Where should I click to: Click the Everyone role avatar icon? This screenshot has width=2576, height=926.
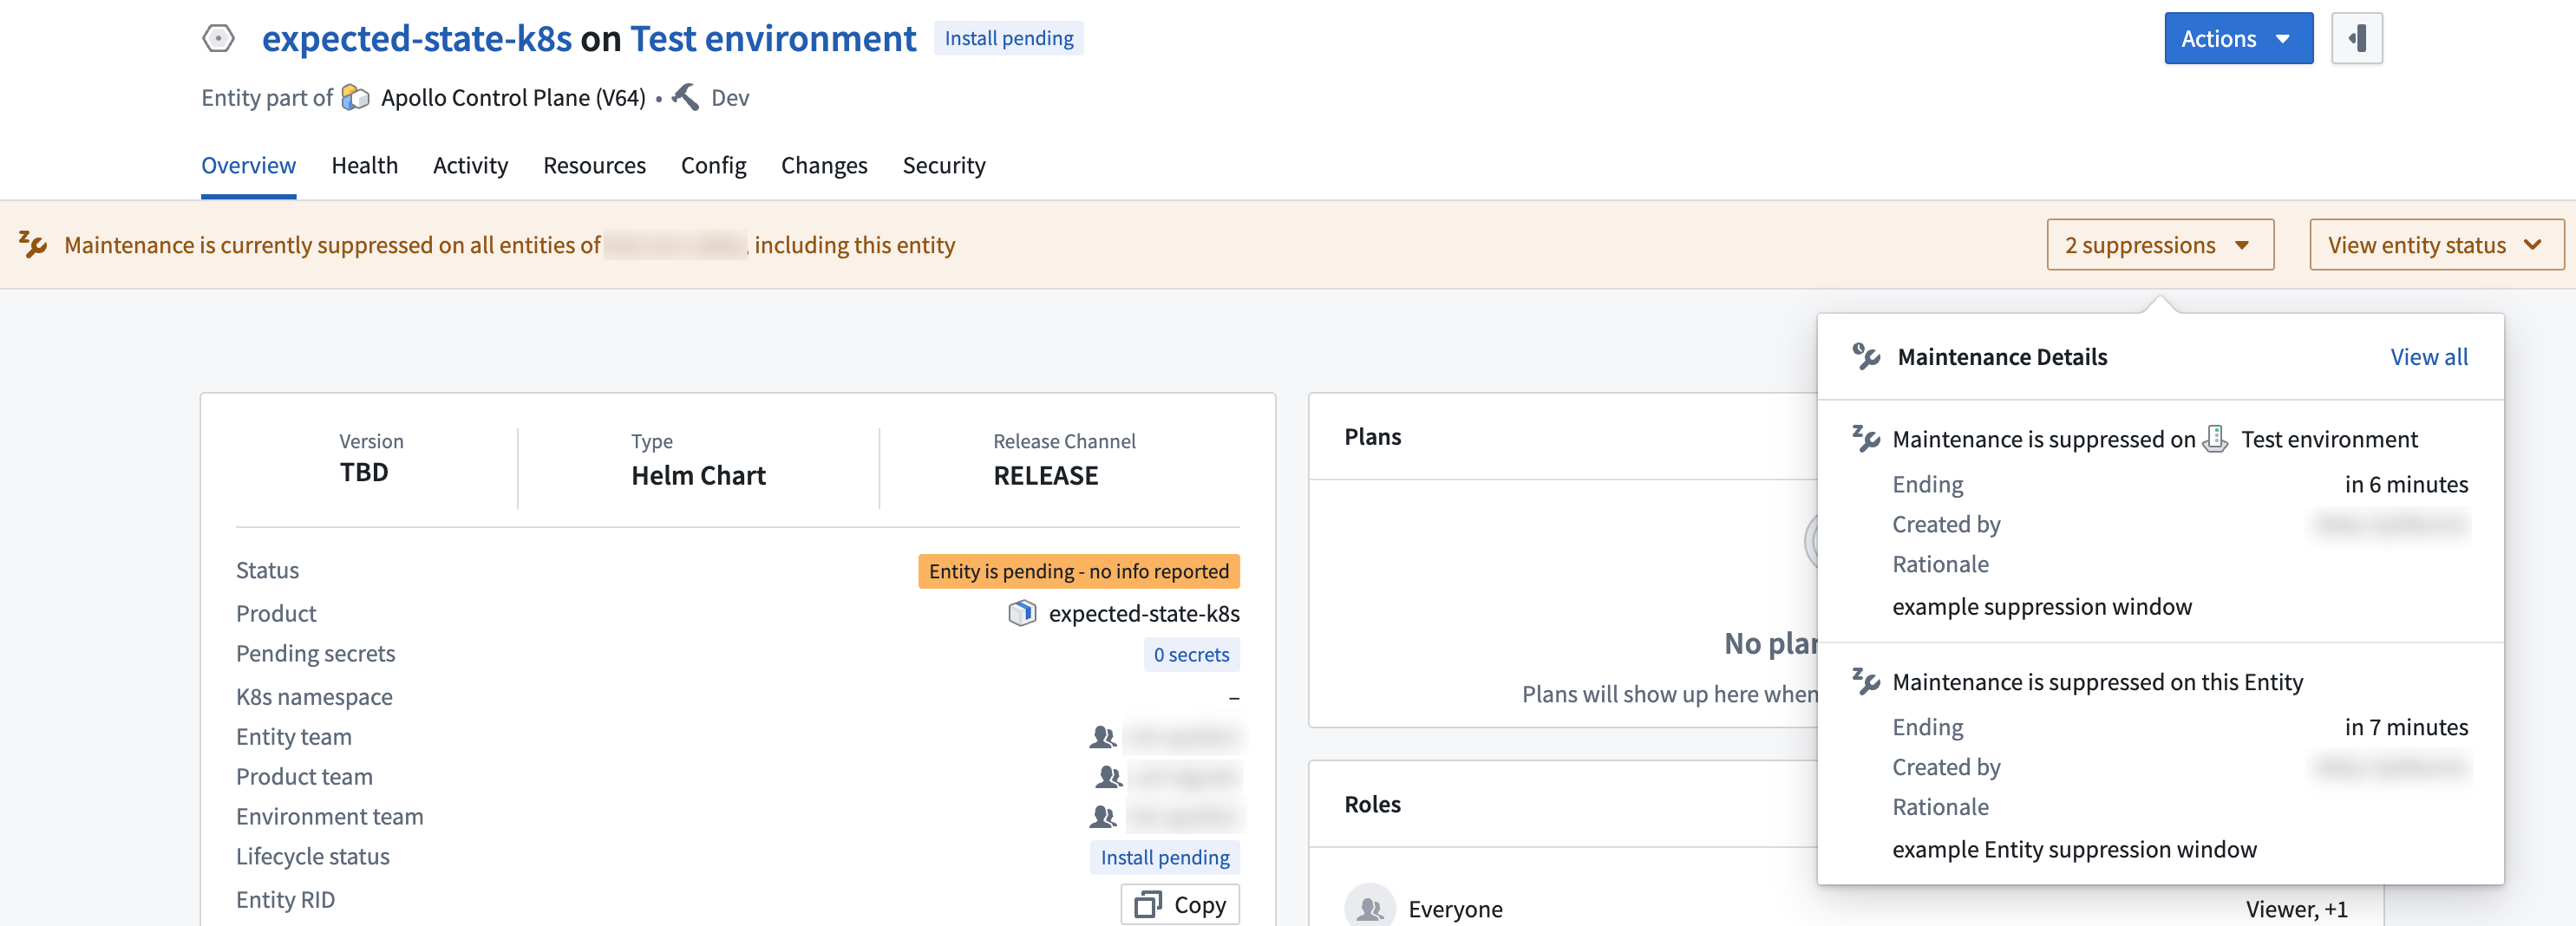coord(1369,907)
